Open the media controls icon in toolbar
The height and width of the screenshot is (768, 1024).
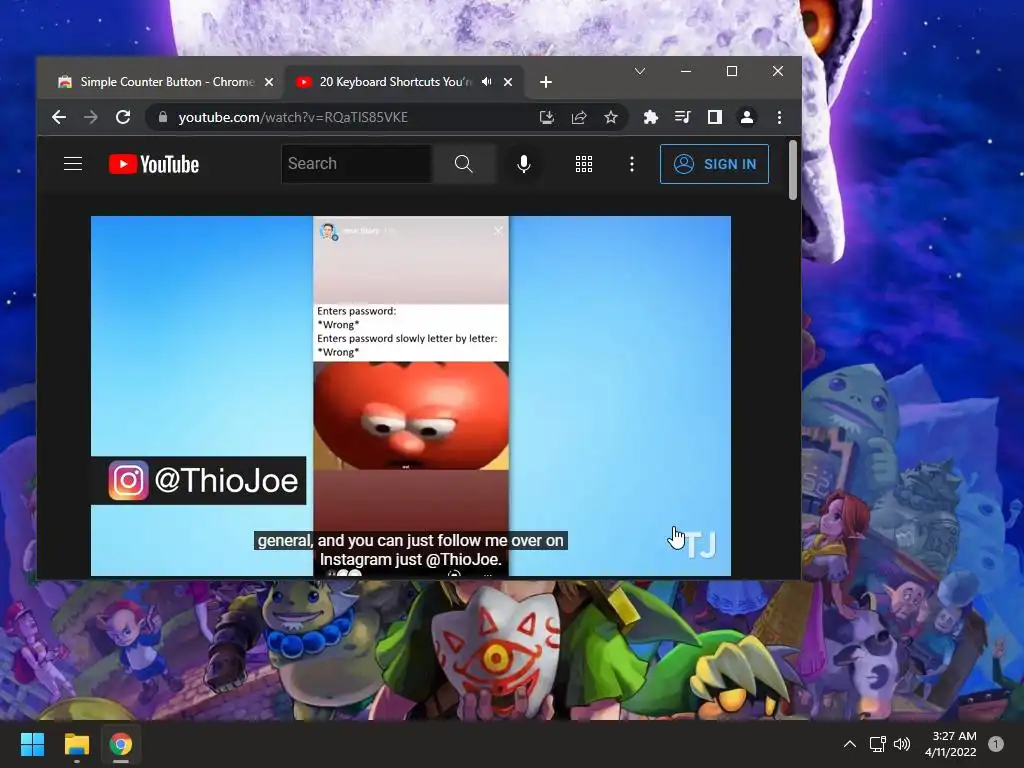(x=682, y=117)
